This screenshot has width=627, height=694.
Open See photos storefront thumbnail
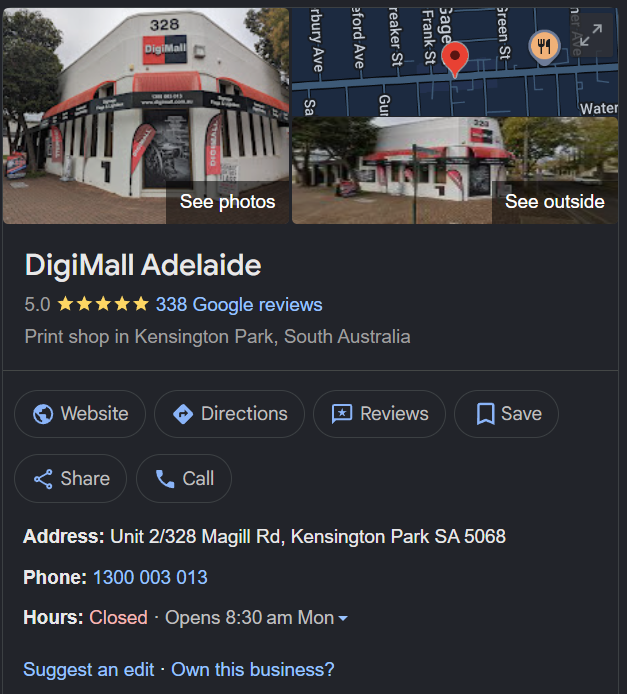pyautogui.click(x=146, y=116)
